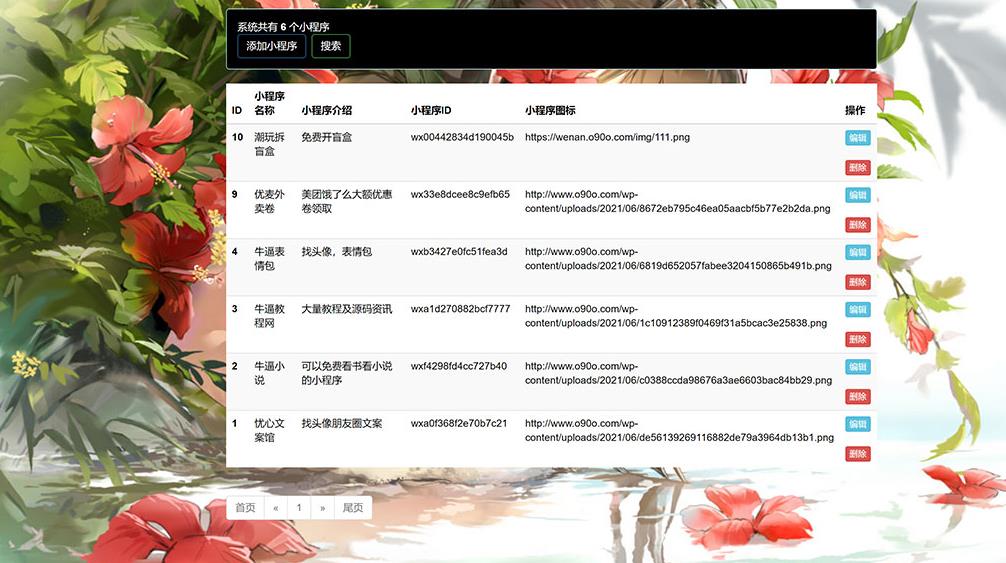Open the 搜索 button
The image size is (1006, 563).
click(x=330, y=46)
